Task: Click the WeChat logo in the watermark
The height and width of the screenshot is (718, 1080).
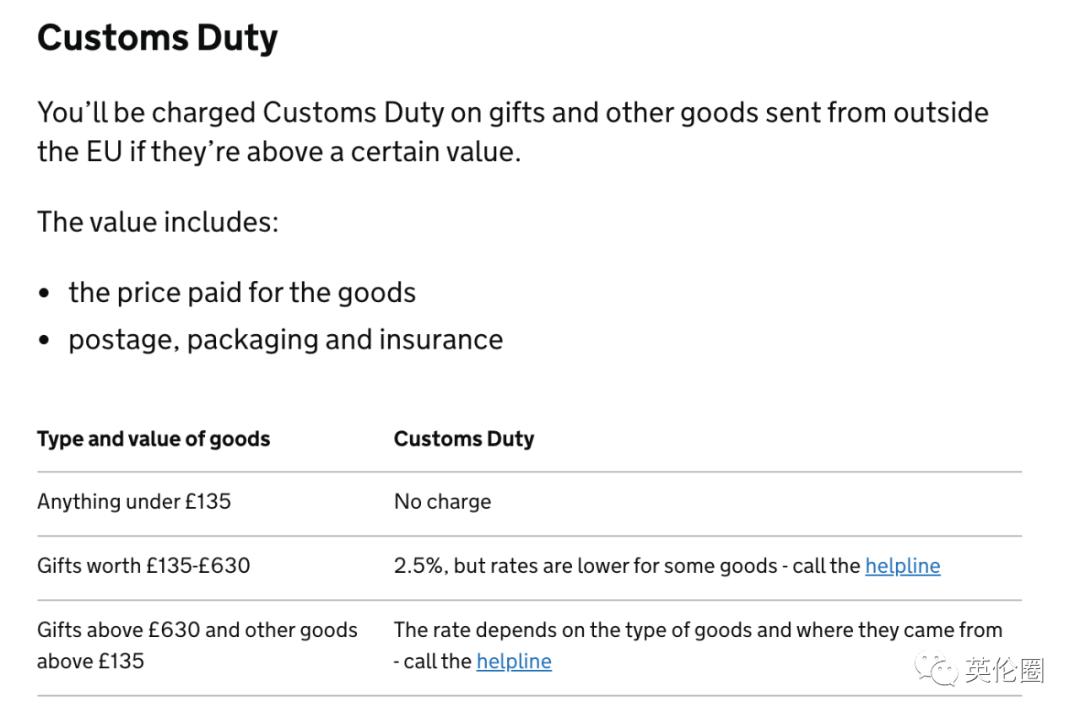Action: pyautogui.click(x=938, y=669)
